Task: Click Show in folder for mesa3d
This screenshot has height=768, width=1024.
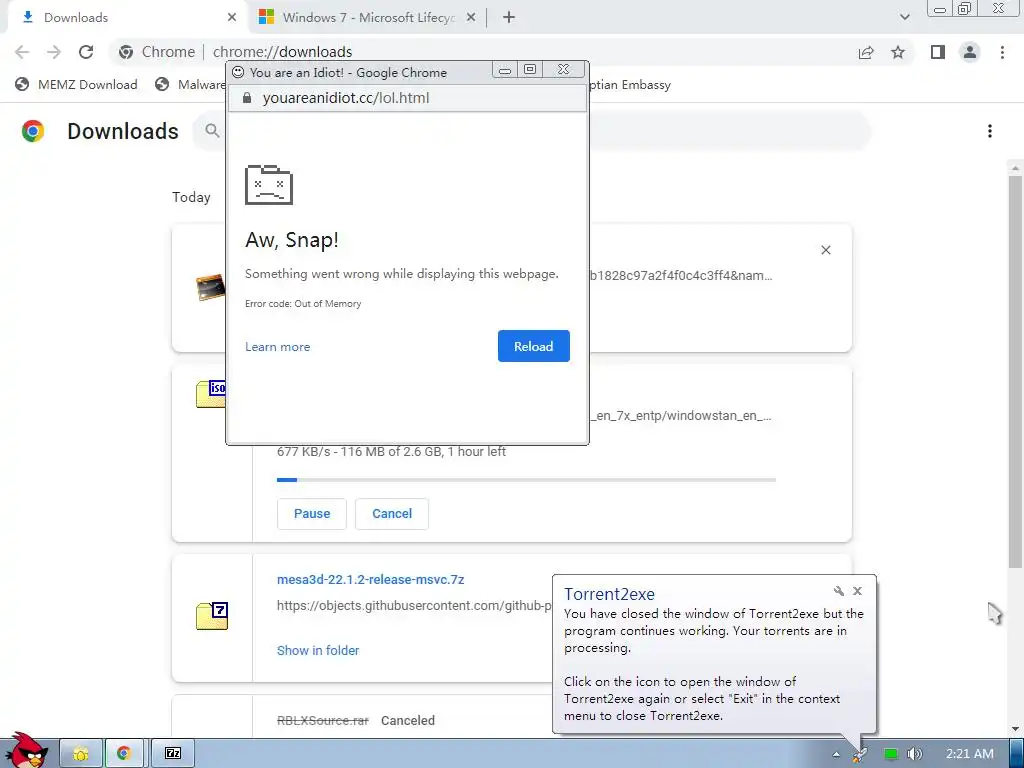Action: coord(318,650)
